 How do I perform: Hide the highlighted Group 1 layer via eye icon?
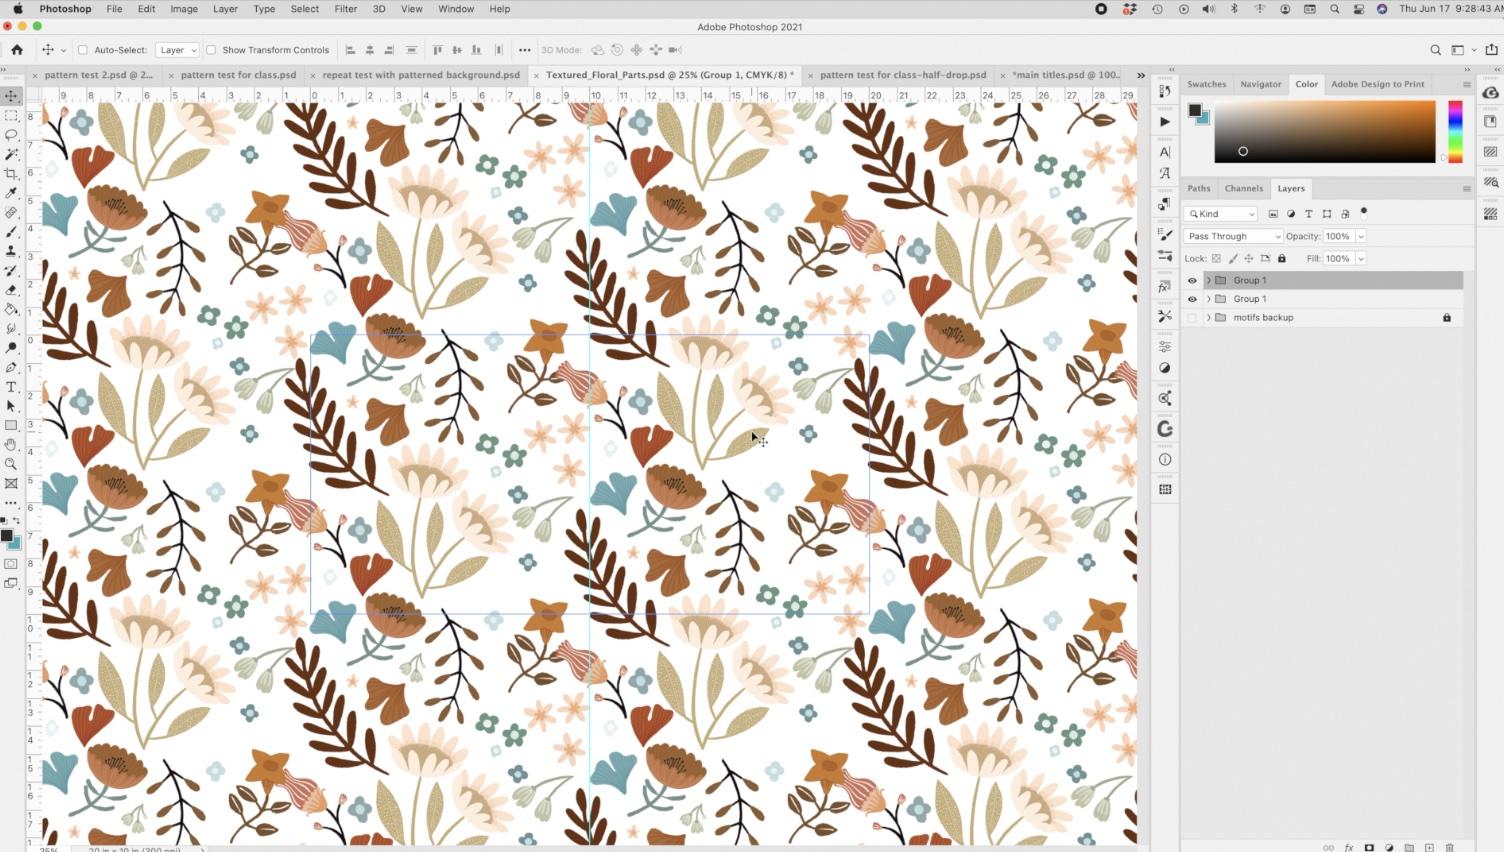[1192, 280]
